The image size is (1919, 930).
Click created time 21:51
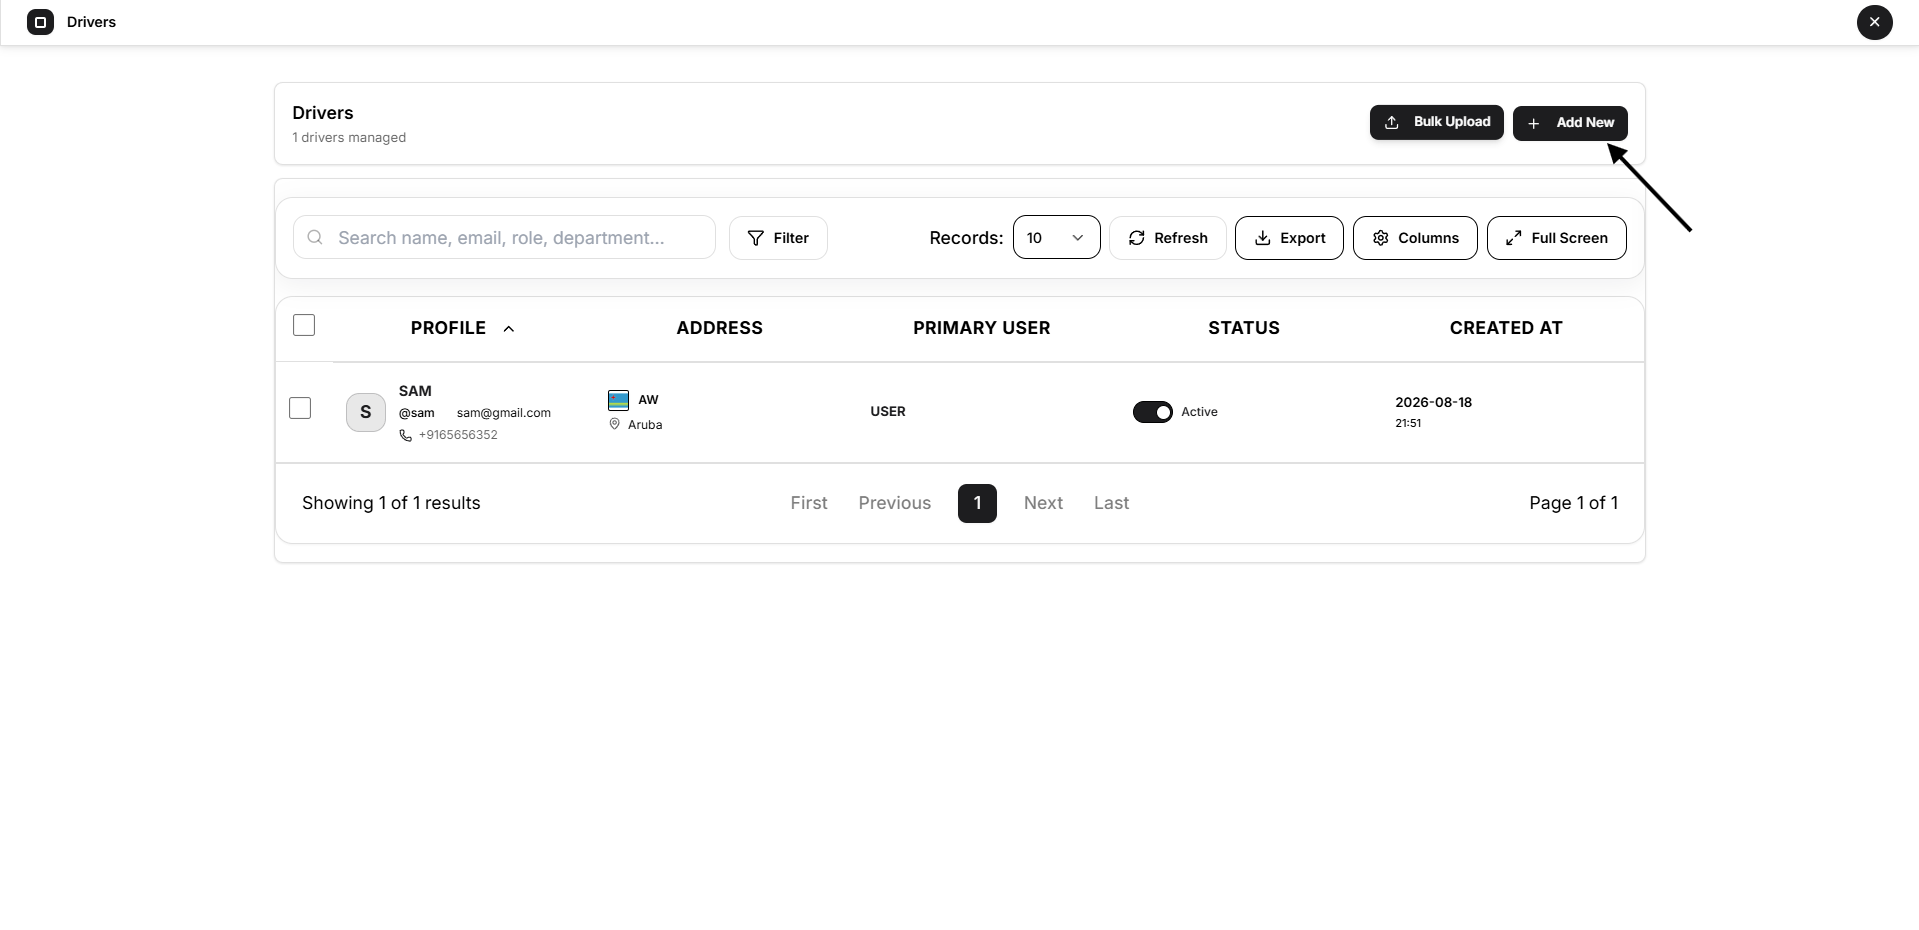[x=1408, y=423]
